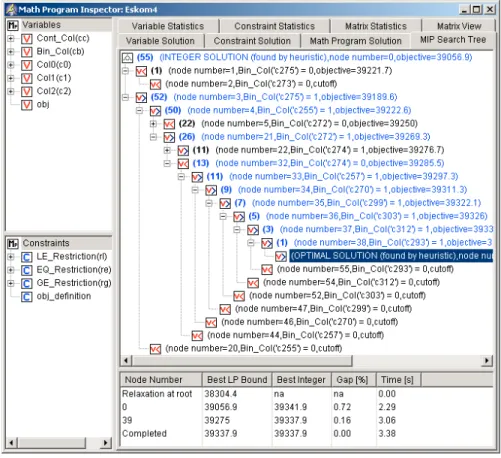The height and width of the screenshot is (458, 501).
Task: Click the C icon for EQ_Restriction(re)
Action: [27, 270]
